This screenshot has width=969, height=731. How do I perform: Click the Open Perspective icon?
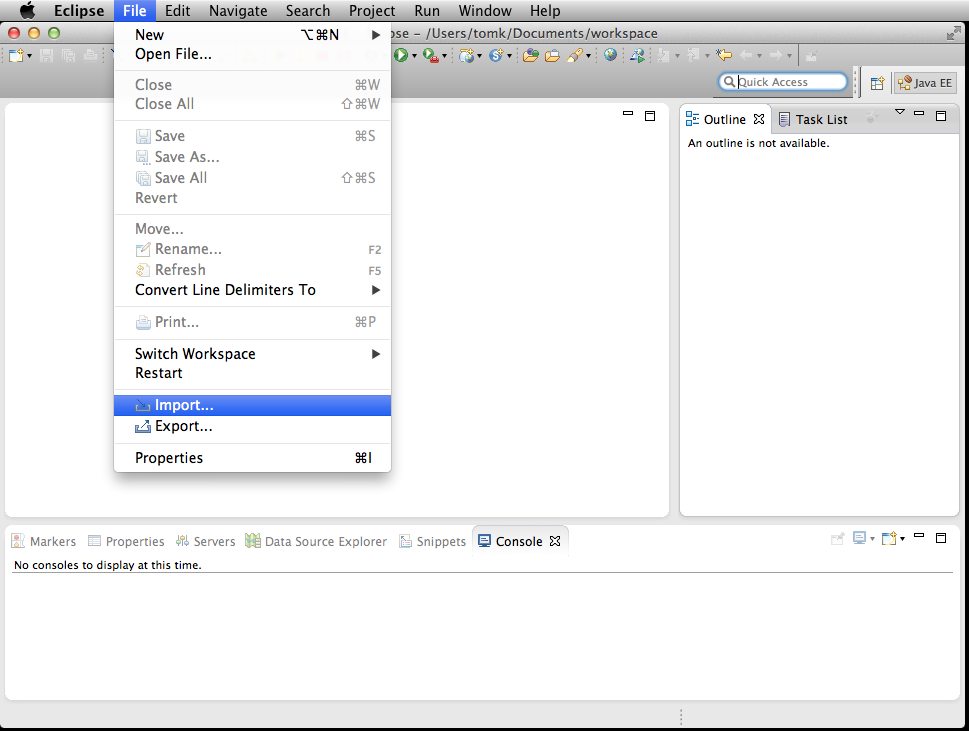point(877,83)
